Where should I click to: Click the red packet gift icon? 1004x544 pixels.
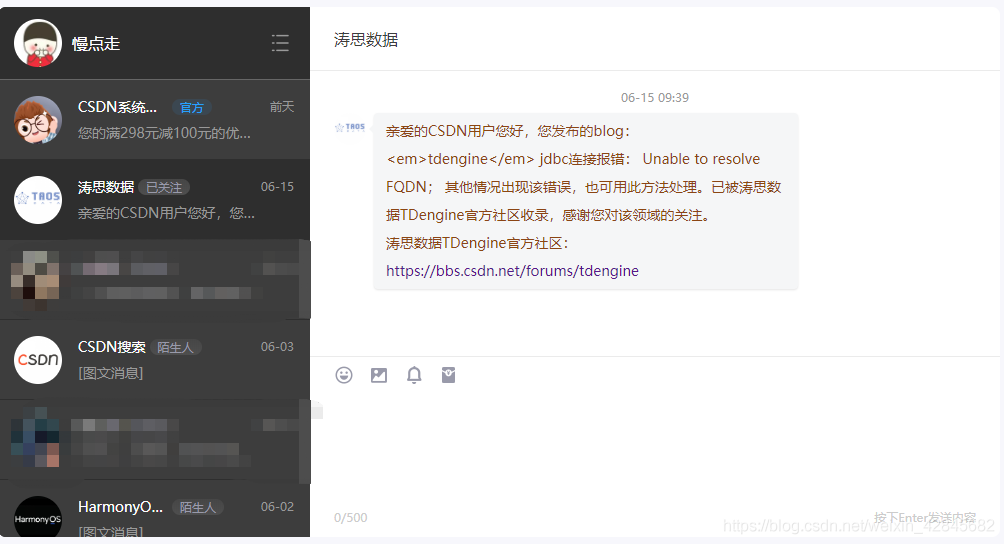[x=448, y=375]
